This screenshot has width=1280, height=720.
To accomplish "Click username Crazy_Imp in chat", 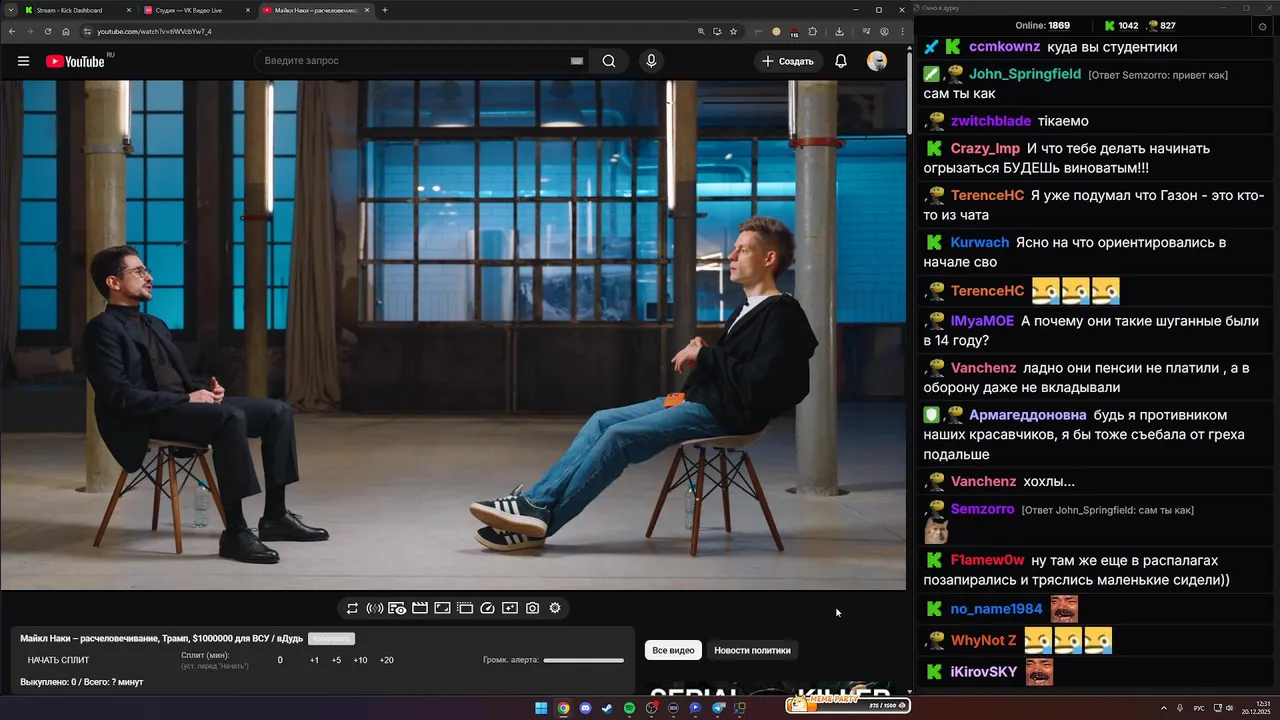I will (x=985, y=148).
